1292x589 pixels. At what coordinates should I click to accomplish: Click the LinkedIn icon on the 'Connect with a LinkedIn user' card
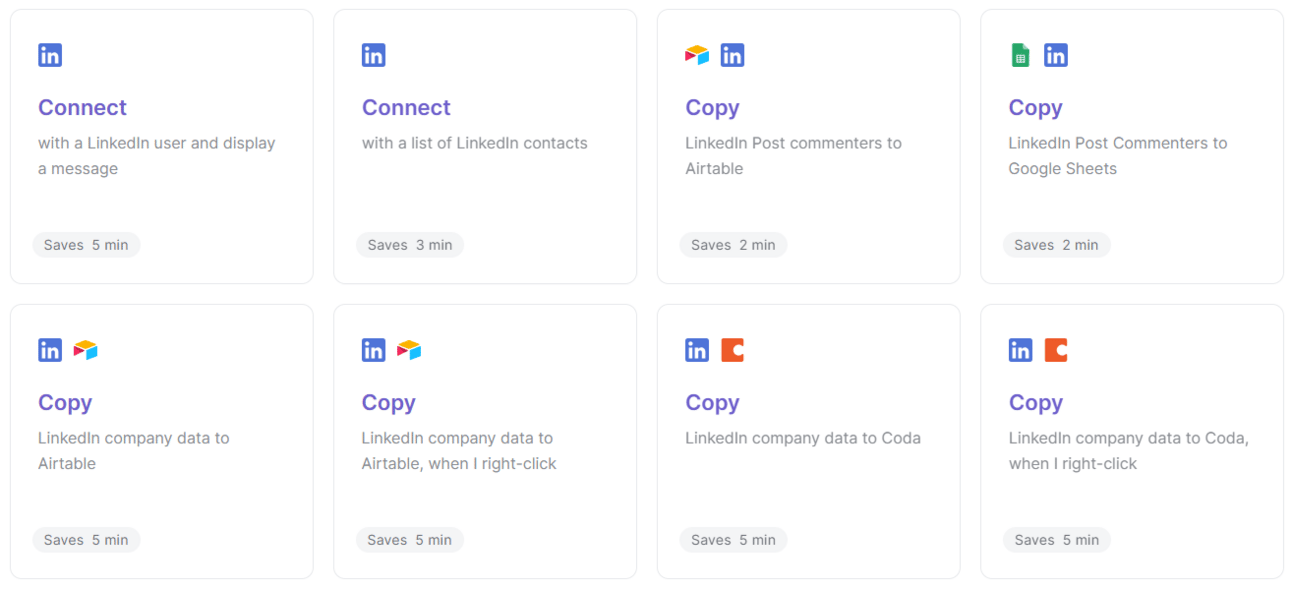pos(50,55)
